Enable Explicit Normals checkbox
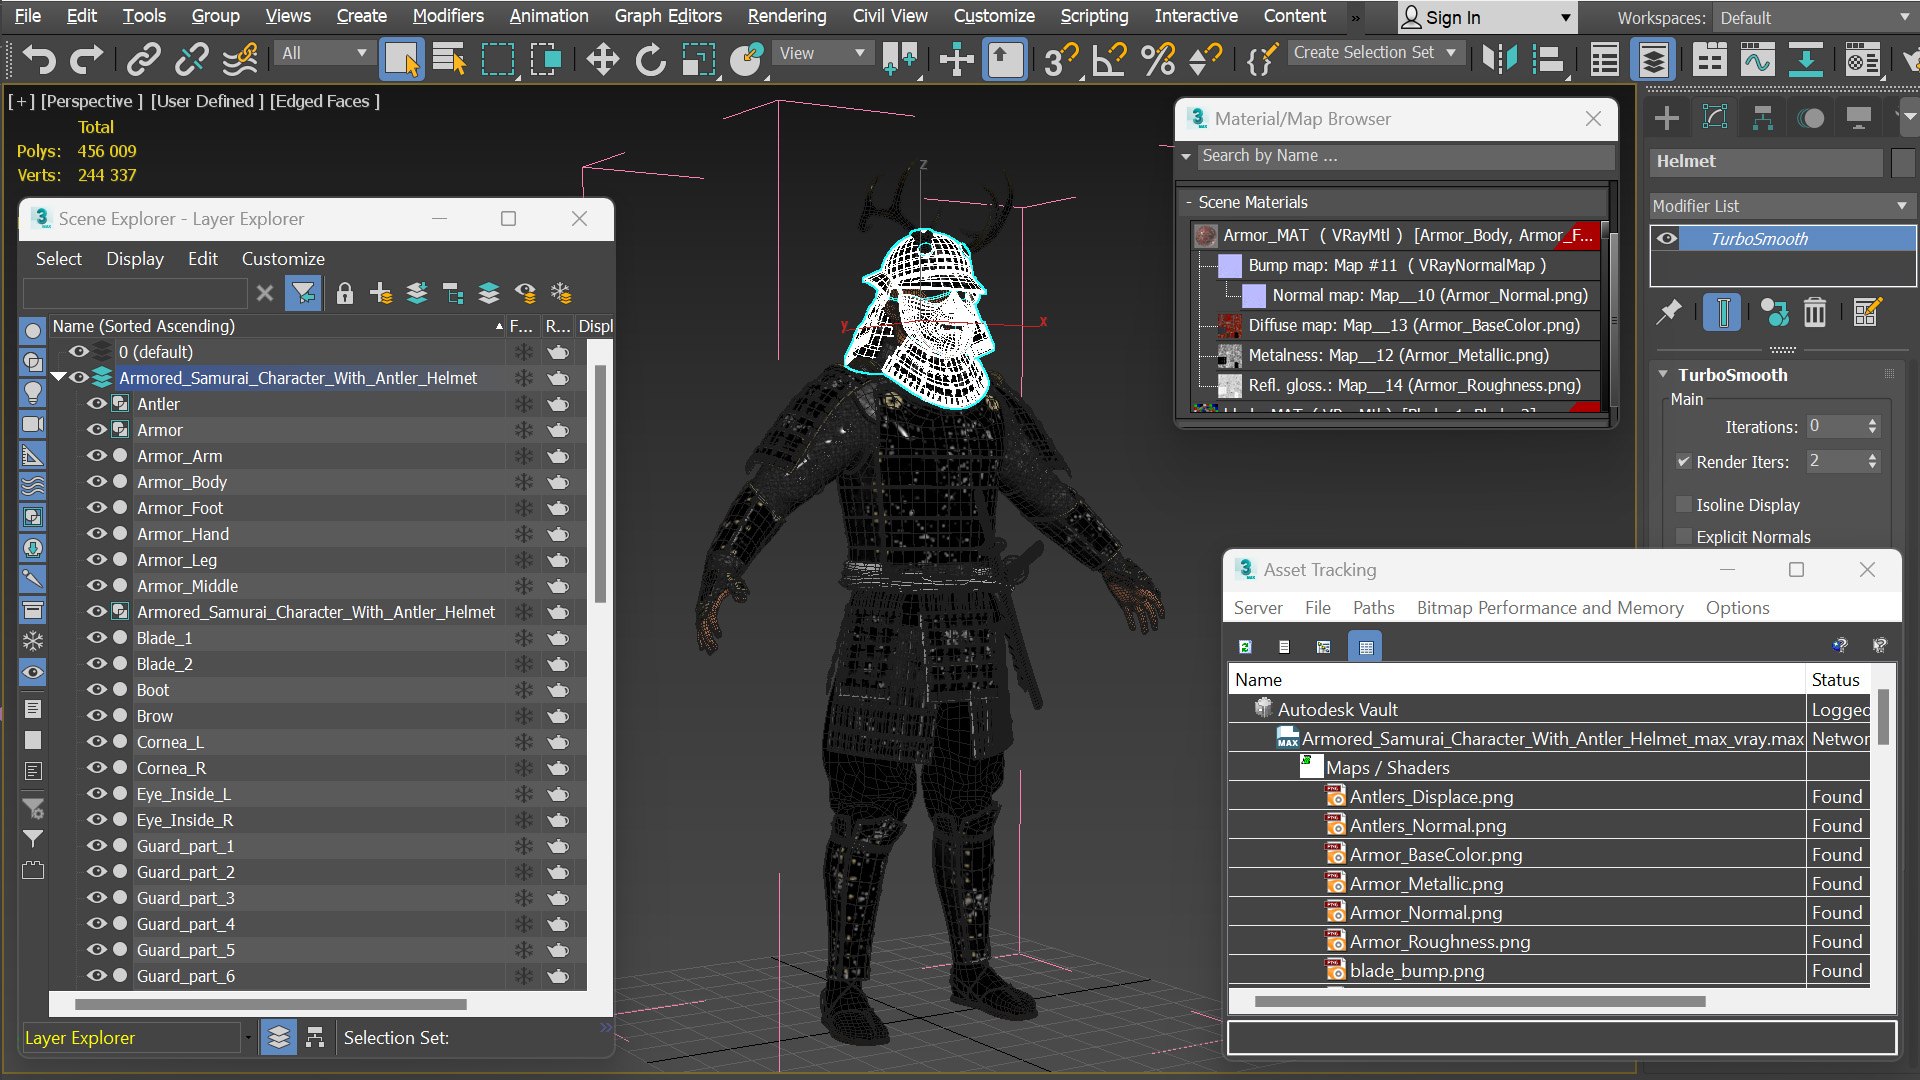 click(1683, 537)
